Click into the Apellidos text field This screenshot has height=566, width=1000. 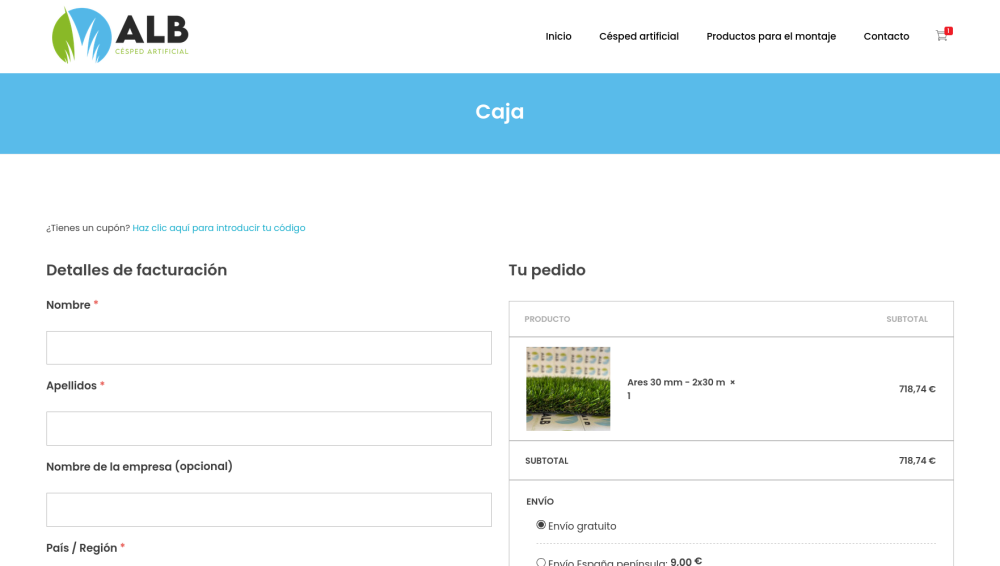268,428
